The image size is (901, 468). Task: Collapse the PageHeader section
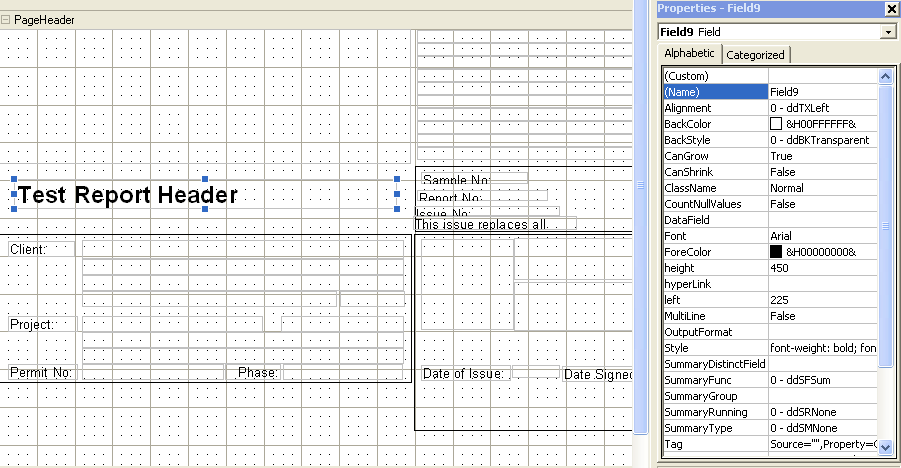[x=6, y=20]
